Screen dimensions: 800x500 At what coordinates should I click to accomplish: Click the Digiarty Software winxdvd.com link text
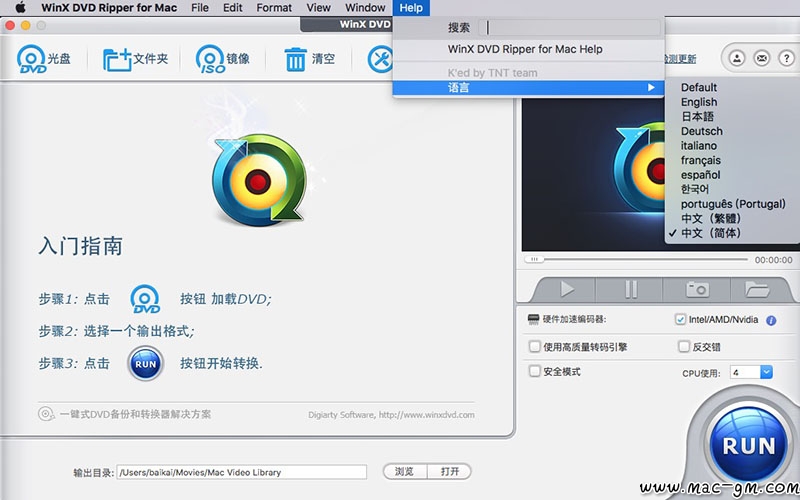391,415
